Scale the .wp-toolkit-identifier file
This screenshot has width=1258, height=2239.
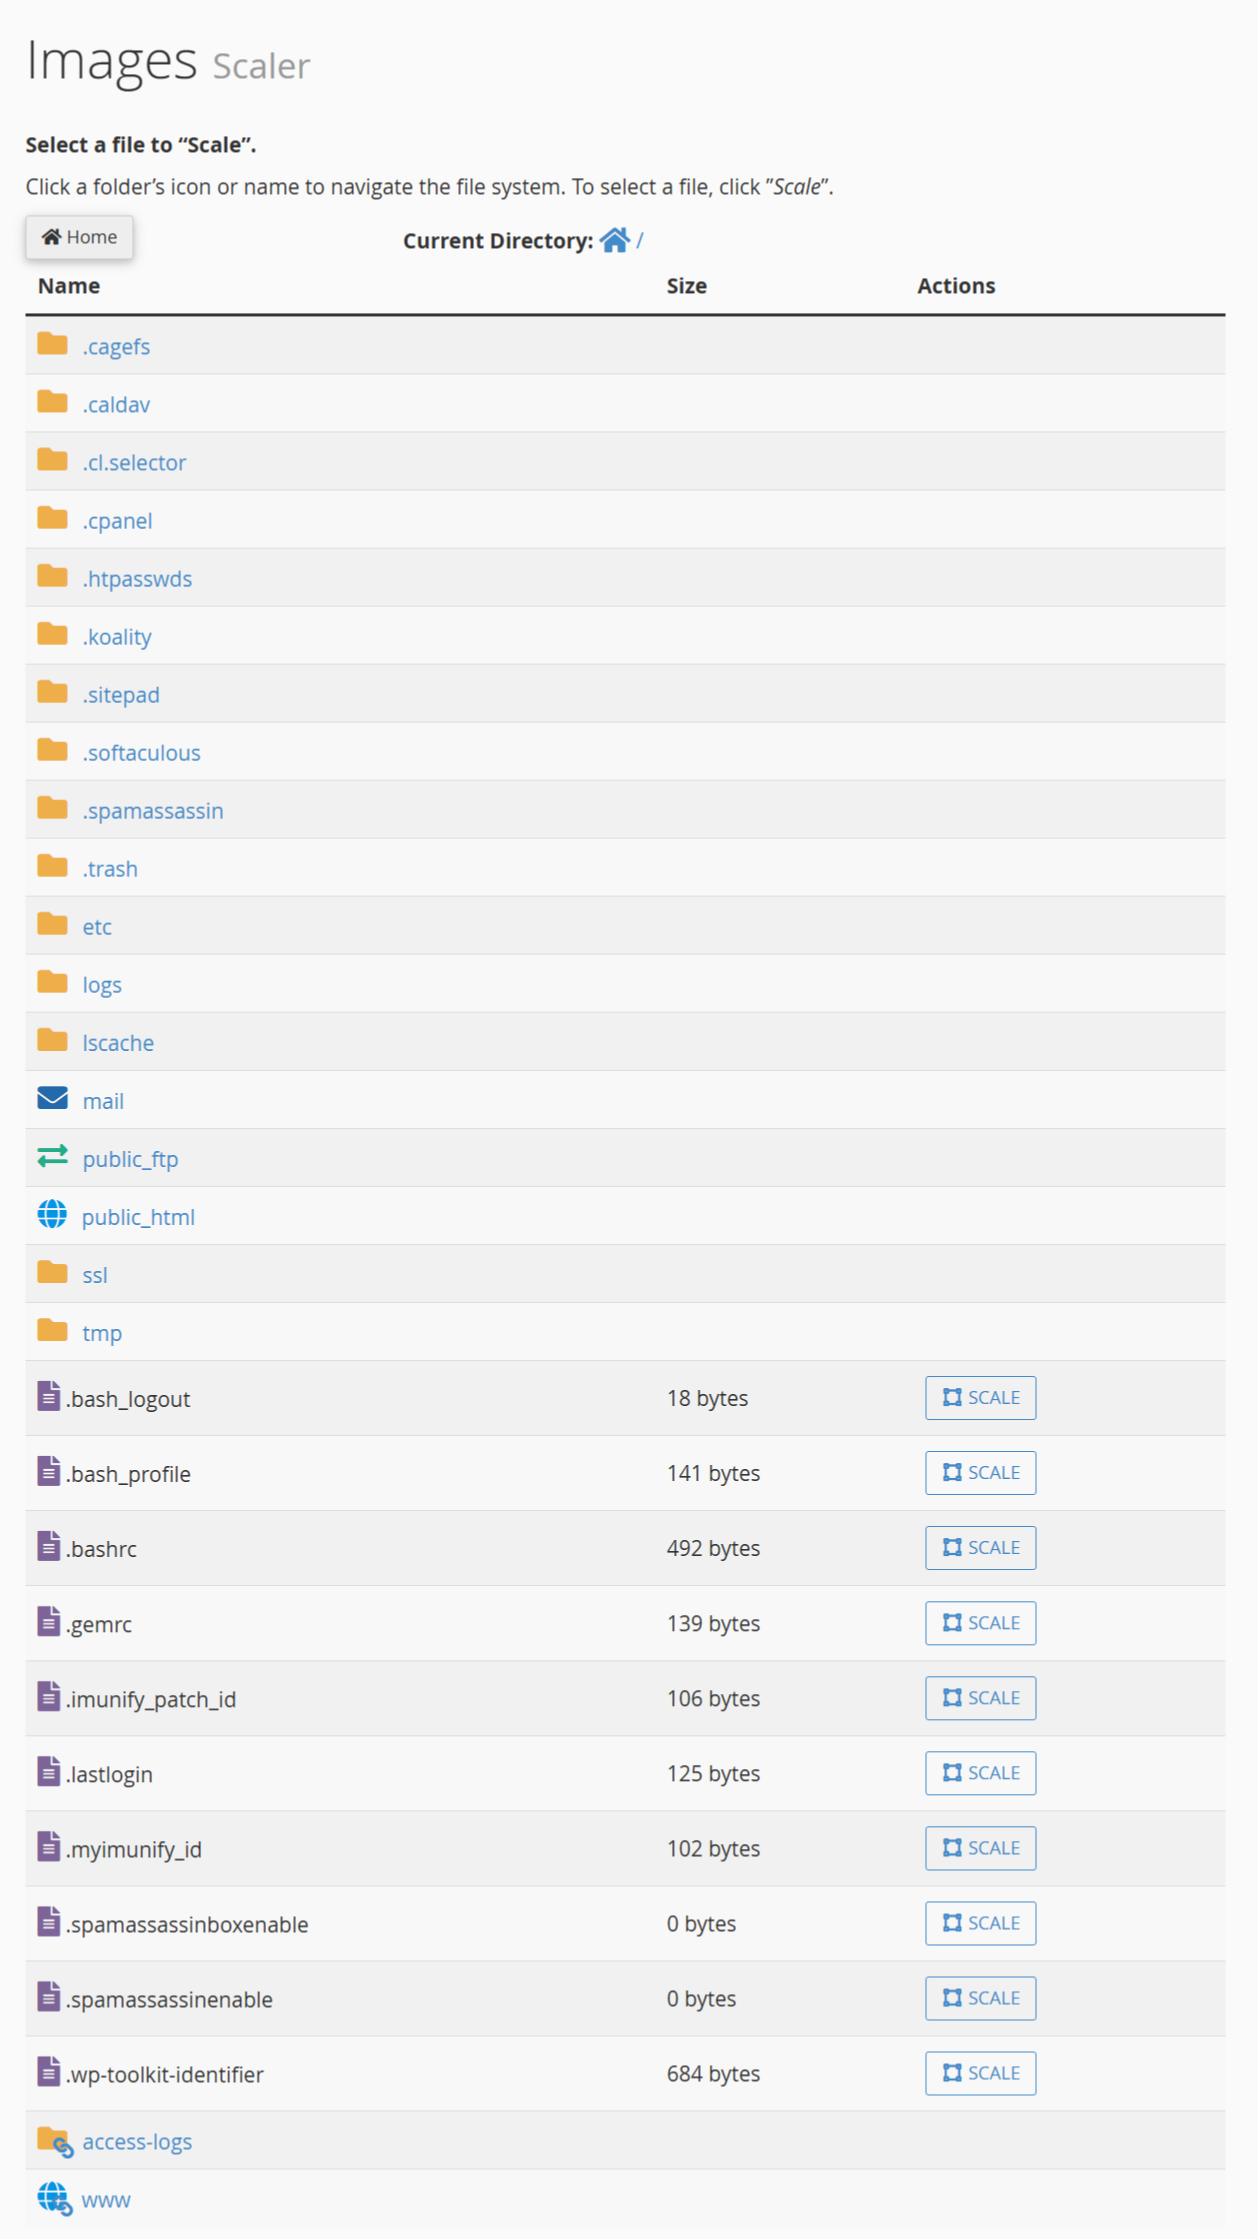click(980, 2073)
